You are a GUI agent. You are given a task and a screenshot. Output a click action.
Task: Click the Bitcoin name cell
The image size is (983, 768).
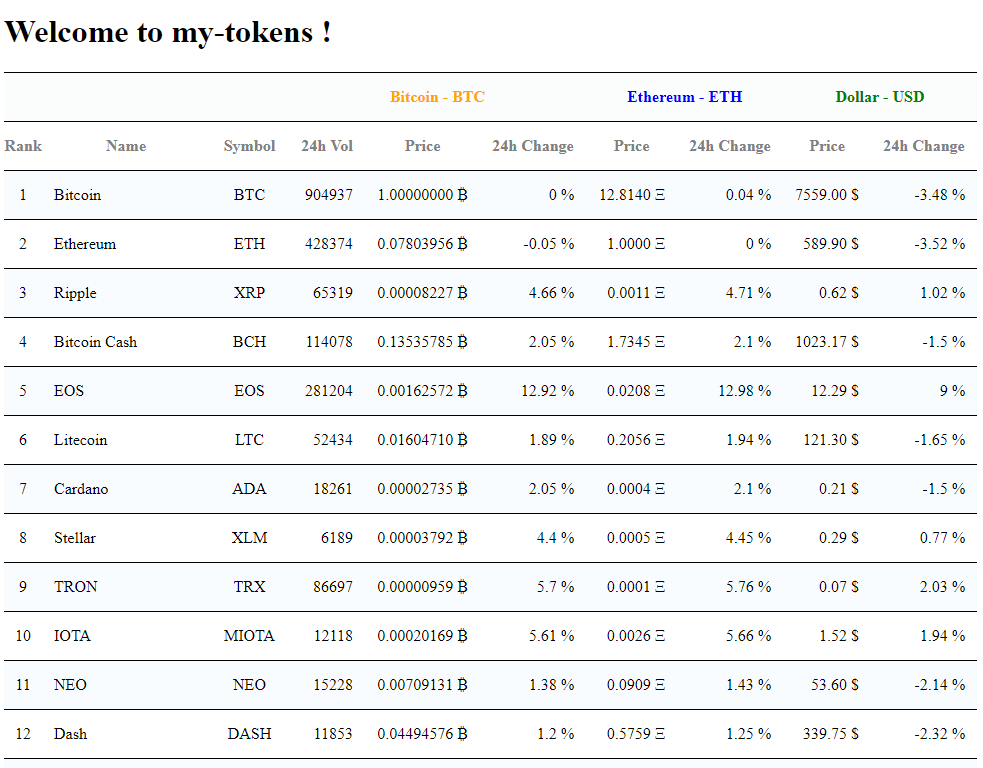click(x=77, y=195)
